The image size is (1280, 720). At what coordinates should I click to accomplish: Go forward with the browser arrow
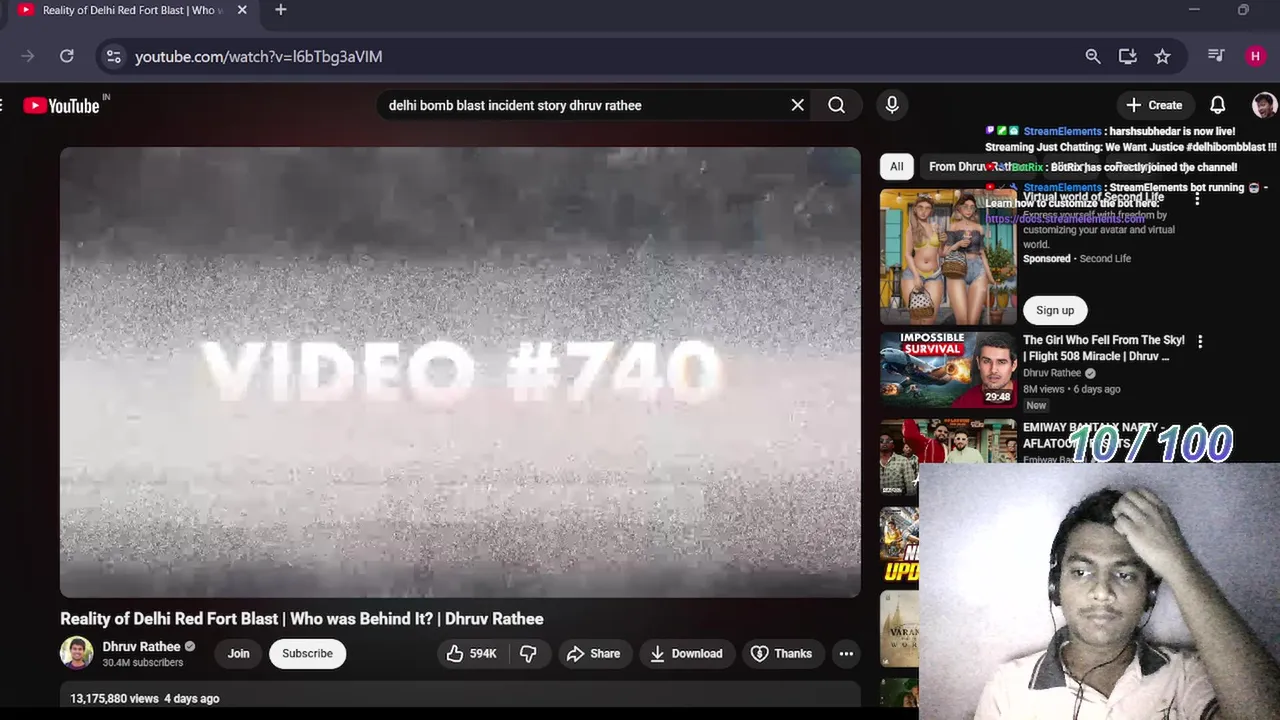pos(28,56)
